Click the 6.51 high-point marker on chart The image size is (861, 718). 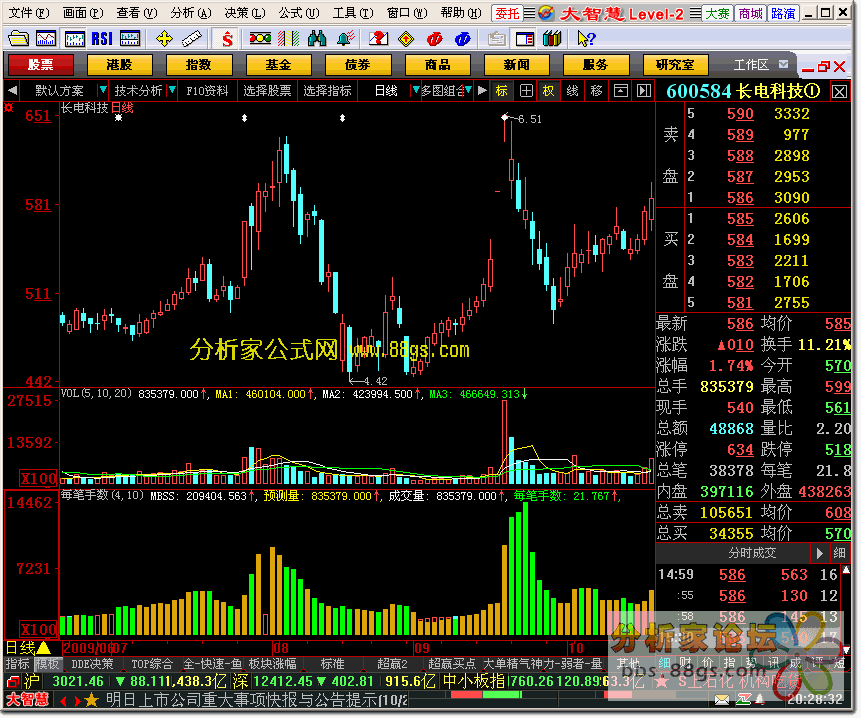(x=505, y=117)
